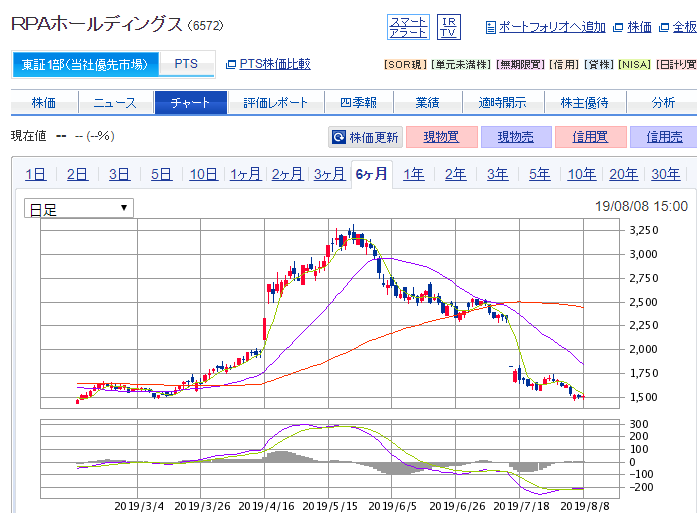Open the IR TV icon
The height and width of the screenshot is (513, 697).
(x=449, y=27)
